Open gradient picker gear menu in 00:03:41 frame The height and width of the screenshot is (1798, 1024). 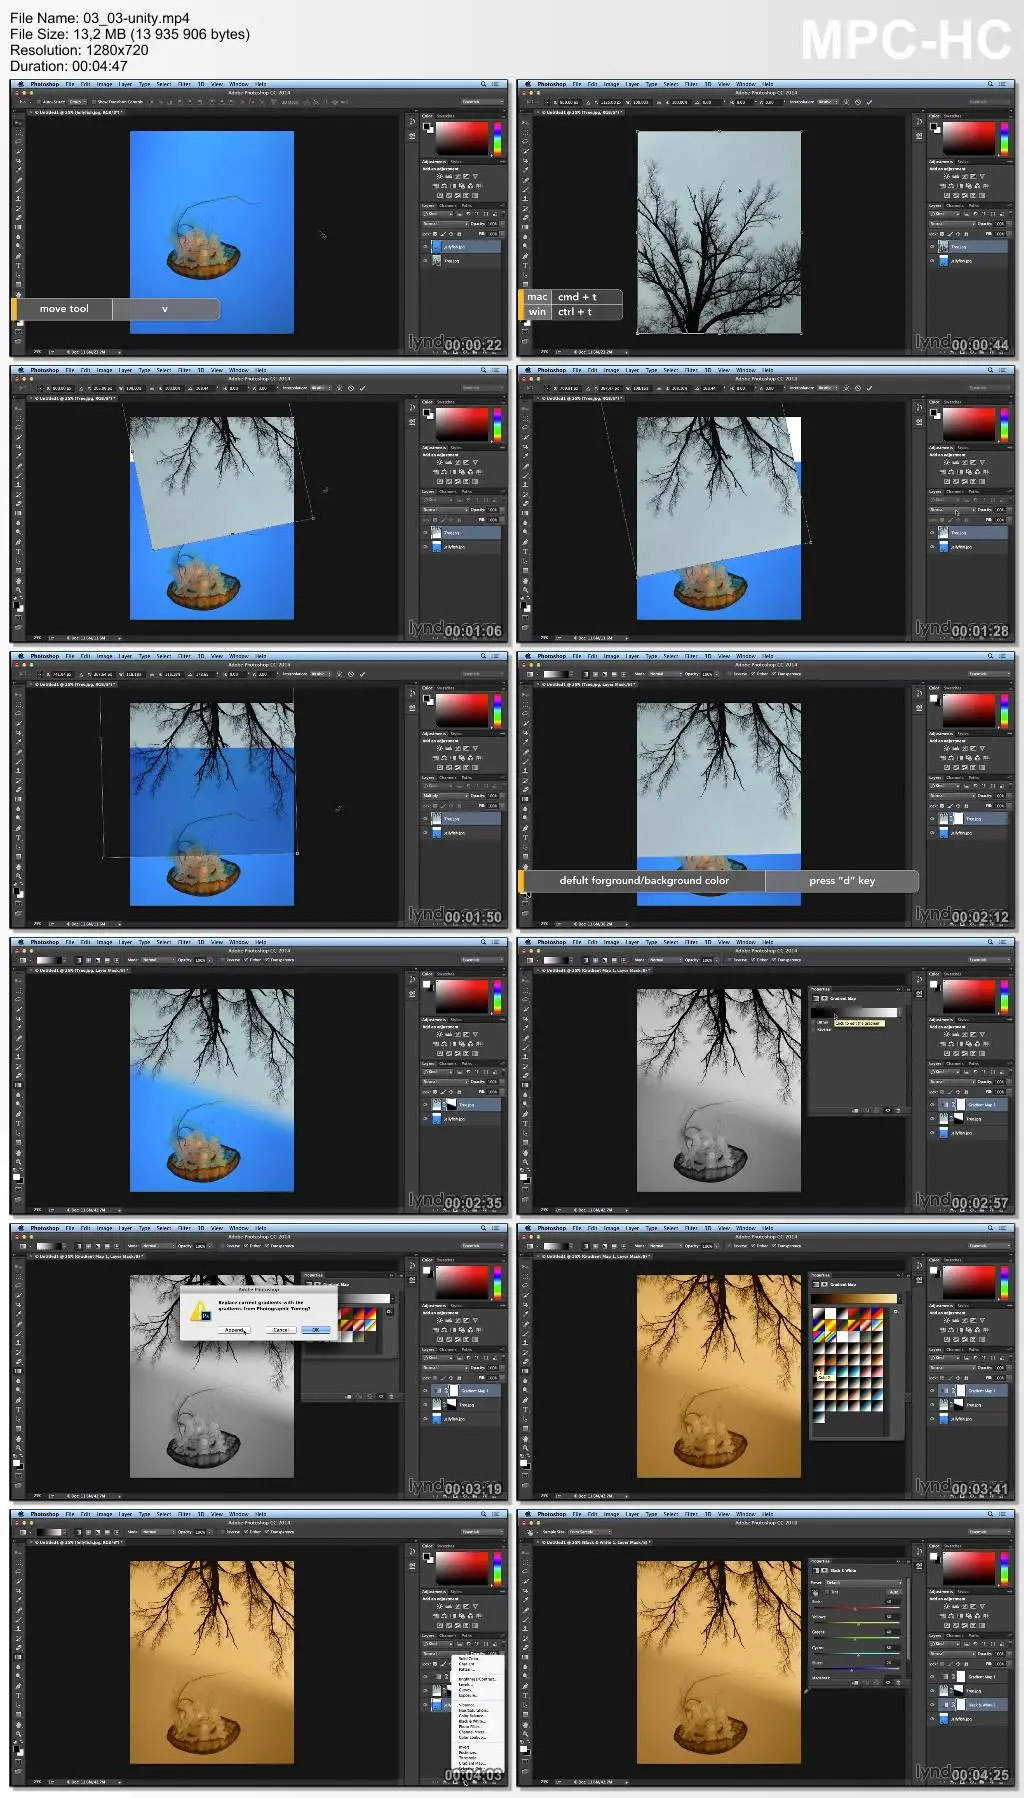(x=896, y=1311)
